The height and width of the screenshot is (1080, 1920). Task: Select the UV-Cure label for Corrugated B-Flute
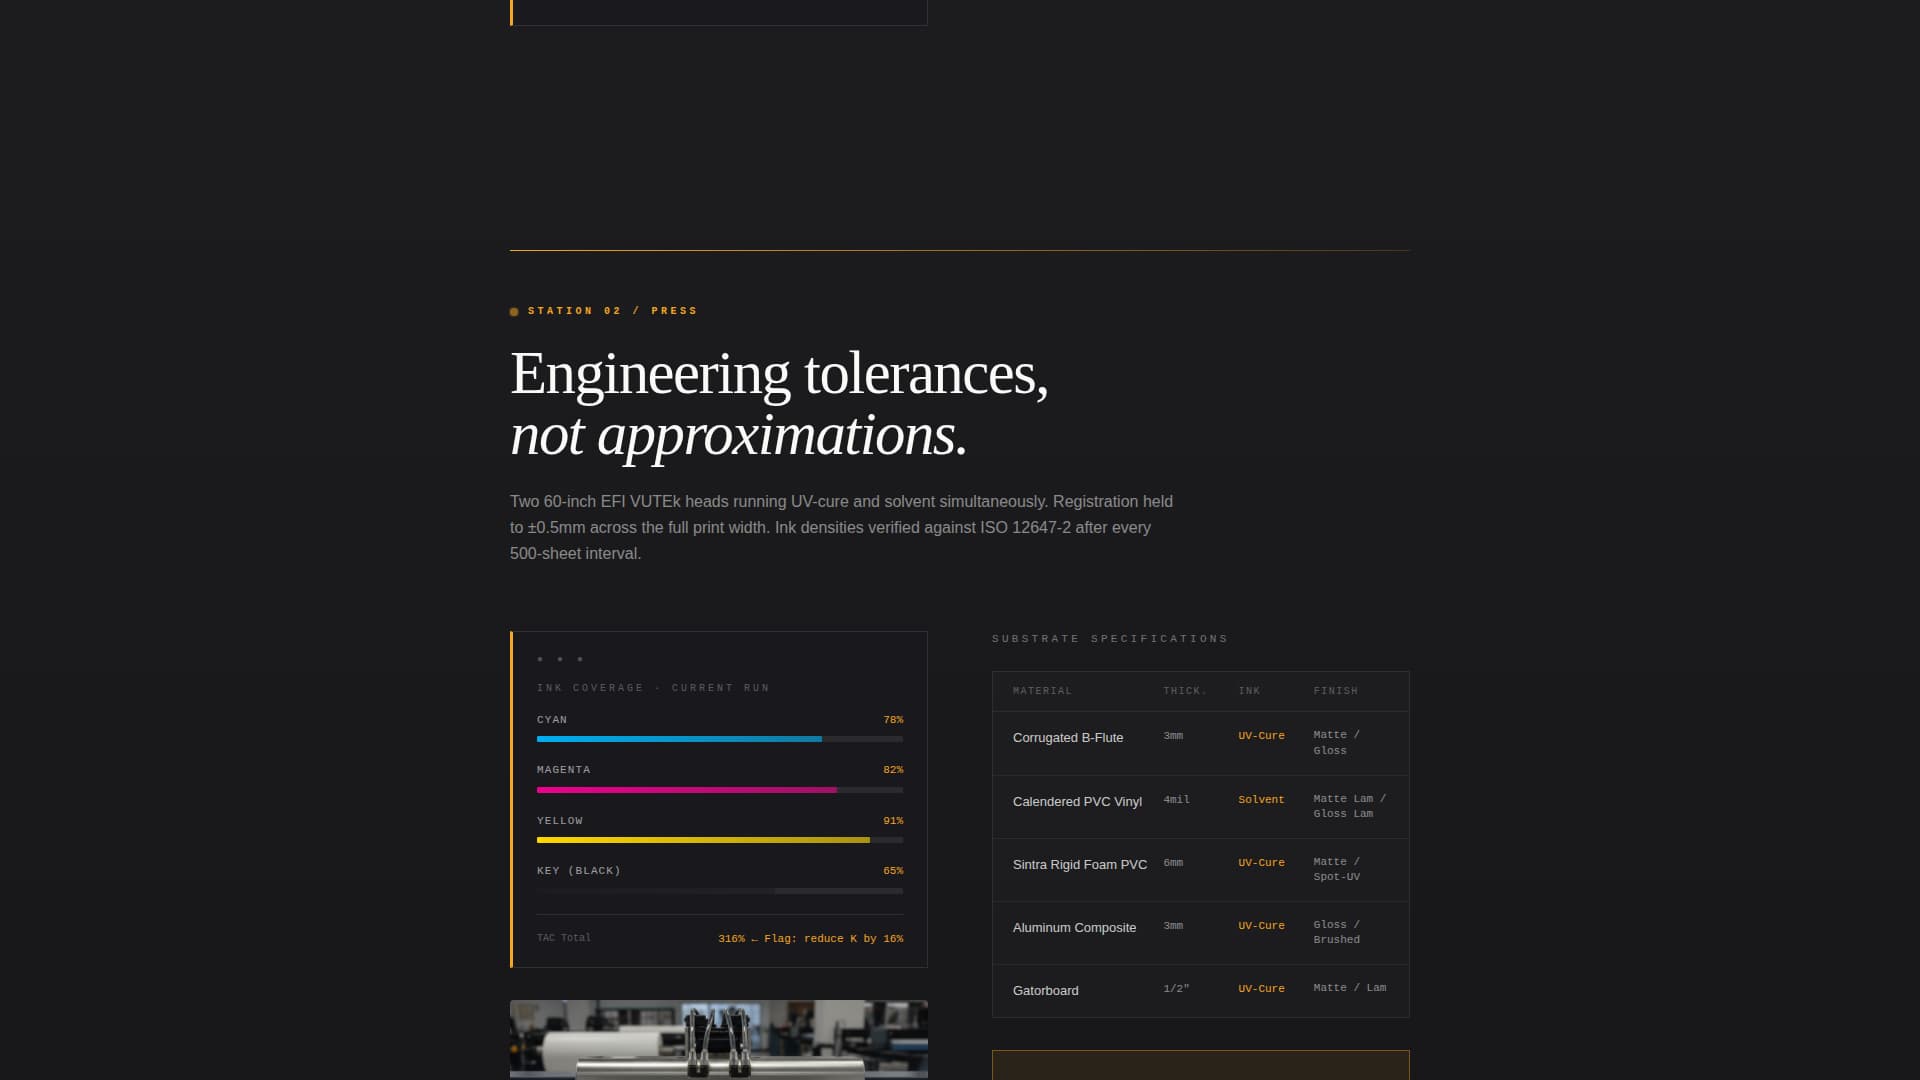click(1261, 735)
